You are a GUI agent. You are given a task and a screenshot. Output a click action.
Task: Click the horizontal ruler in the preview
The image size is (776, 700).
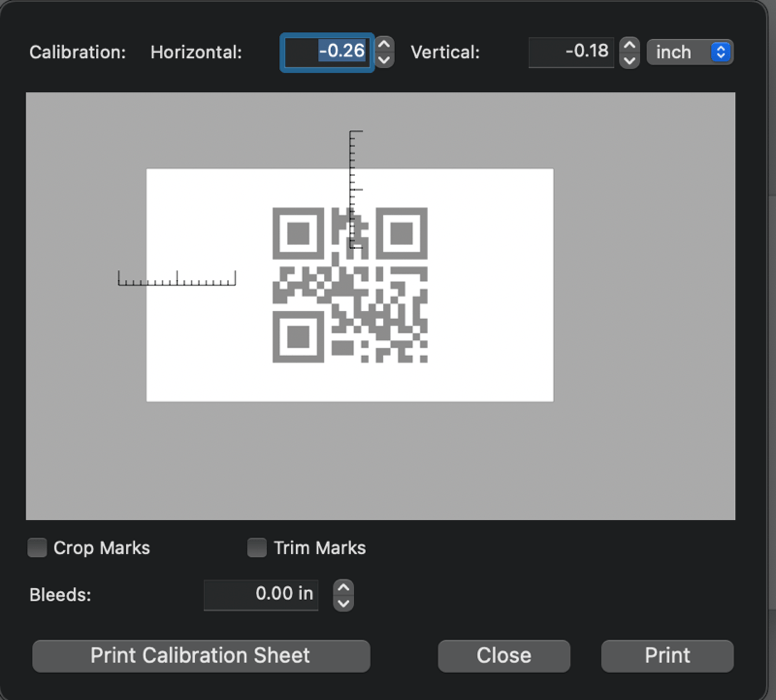[177, 278]
